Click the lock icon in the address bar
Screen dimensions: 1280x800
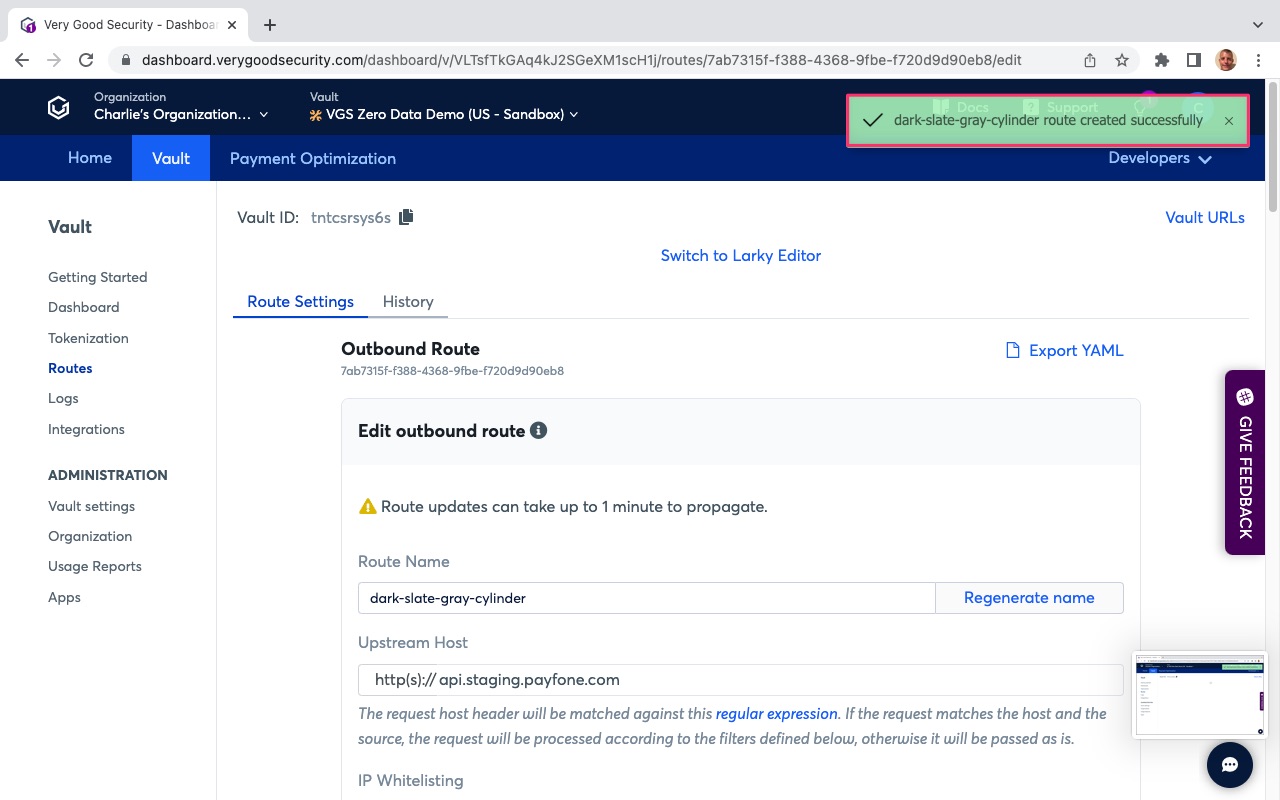pyautogui.click(x=126, y=60)
